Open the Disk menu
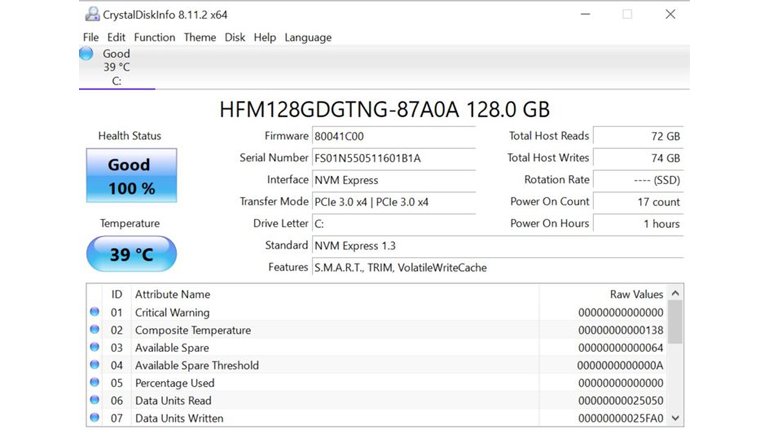Screen dimensions: 770x434 pos(235,37)
